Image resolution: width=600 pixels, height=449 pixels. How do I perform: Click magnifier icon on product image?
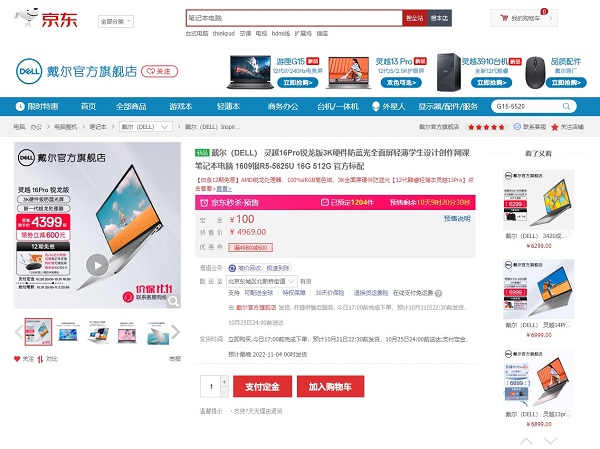(173, 301)
